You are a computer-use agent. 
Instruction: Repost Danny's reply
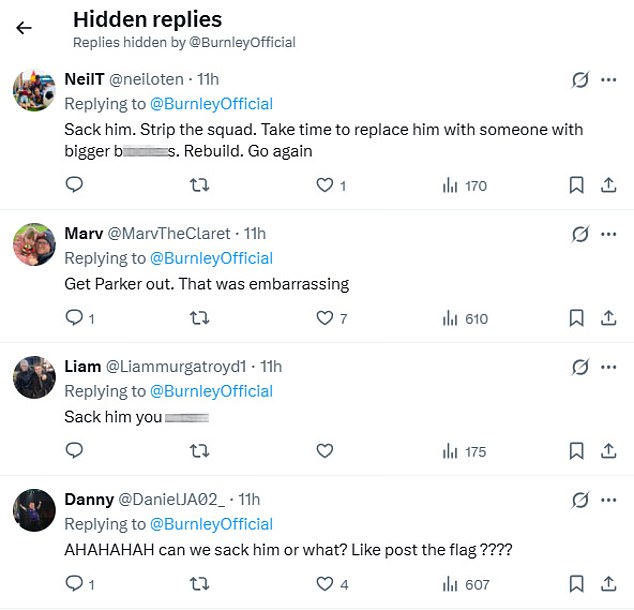(199, 584)
